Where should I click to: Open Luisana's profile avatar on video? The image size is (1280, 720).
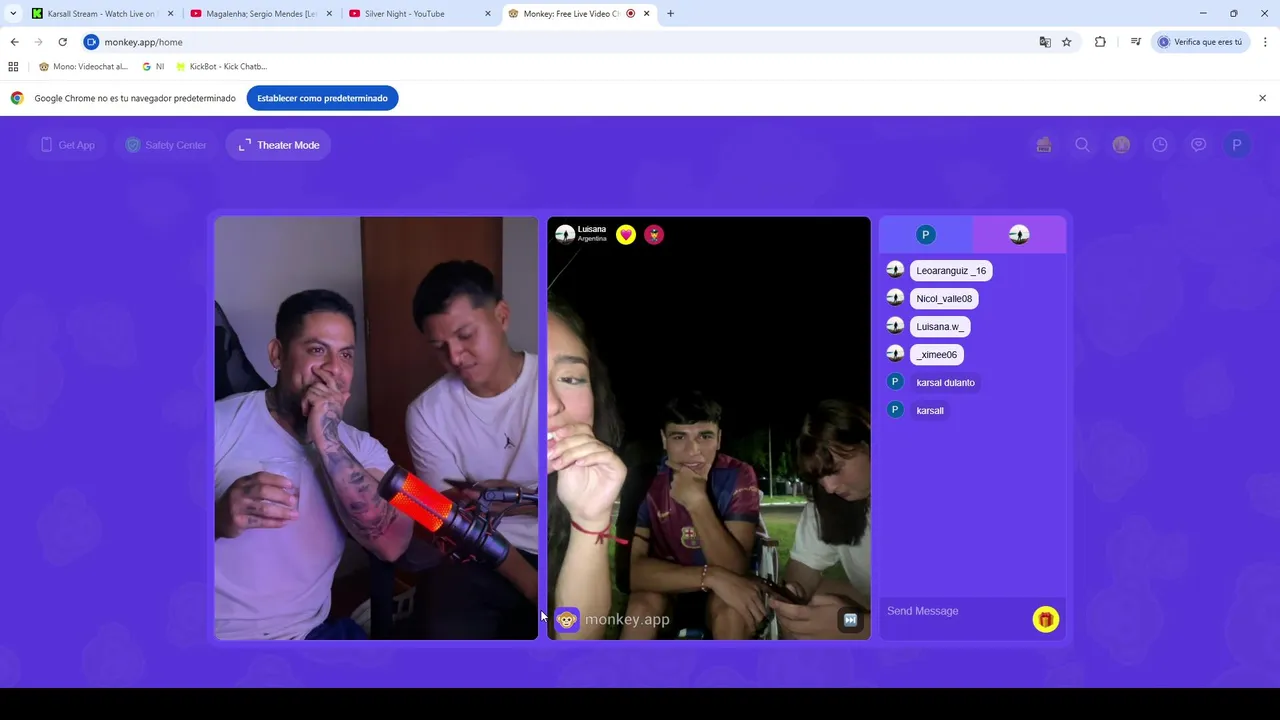tap(565, 234)
